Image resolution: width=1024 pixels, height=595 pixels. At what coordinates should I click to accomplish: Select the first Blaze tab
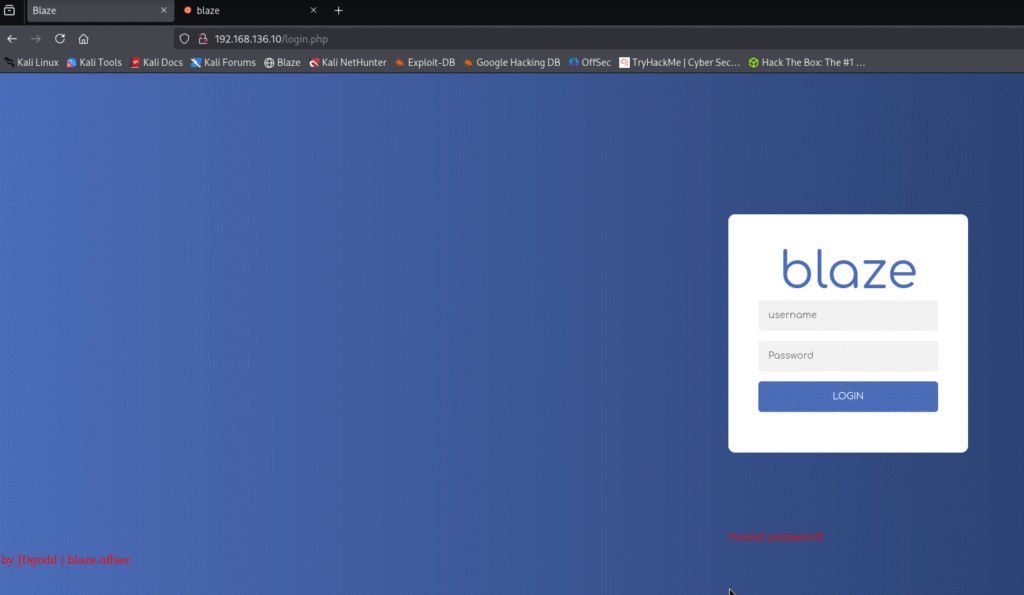90,10
